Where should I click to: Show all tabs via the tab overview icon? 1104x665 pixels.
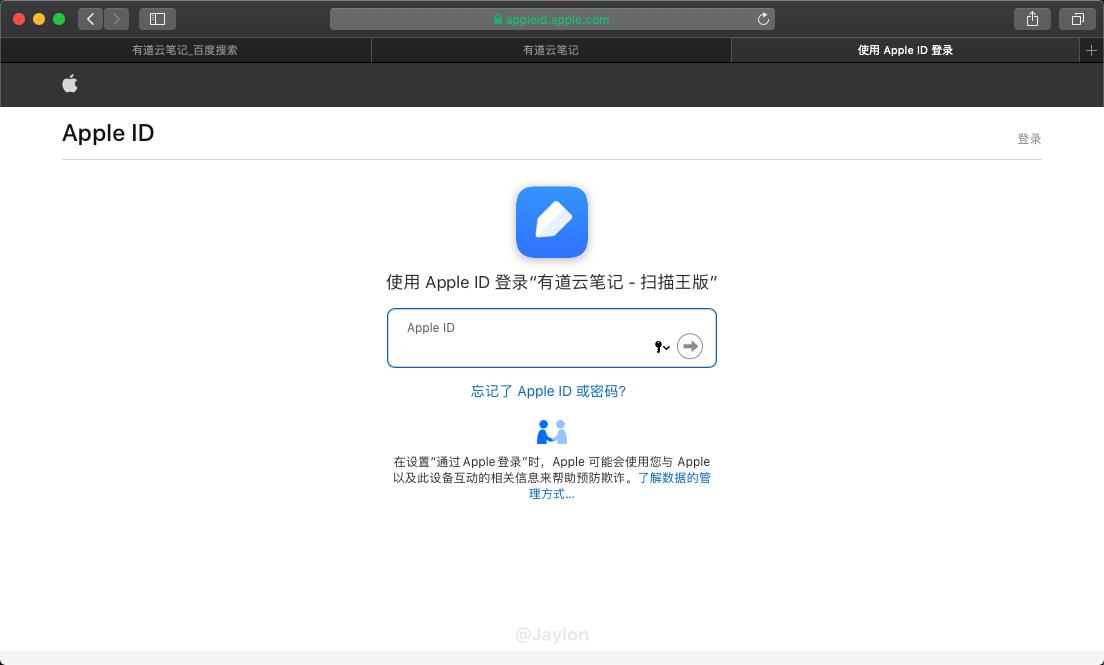pyautogui.click(x=1077, y=18)
